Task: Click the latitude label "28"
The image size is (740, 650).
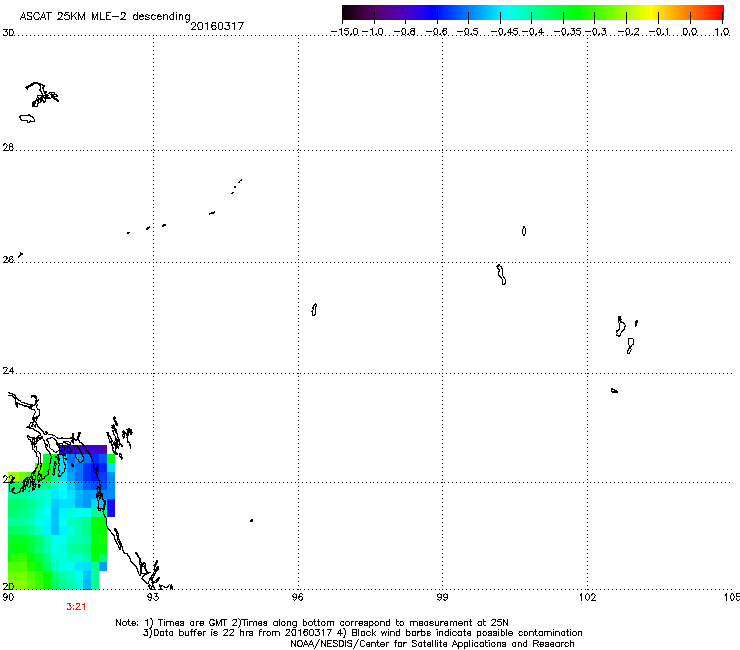Action: coord(8,147)
